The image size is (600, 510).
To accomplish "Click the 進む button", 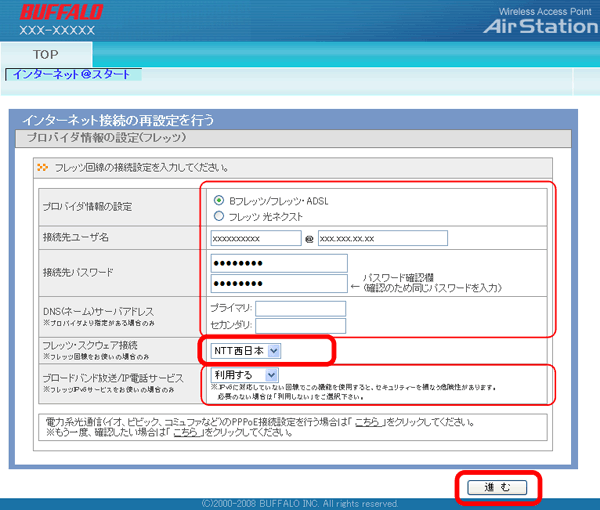I will click(497, 487).
